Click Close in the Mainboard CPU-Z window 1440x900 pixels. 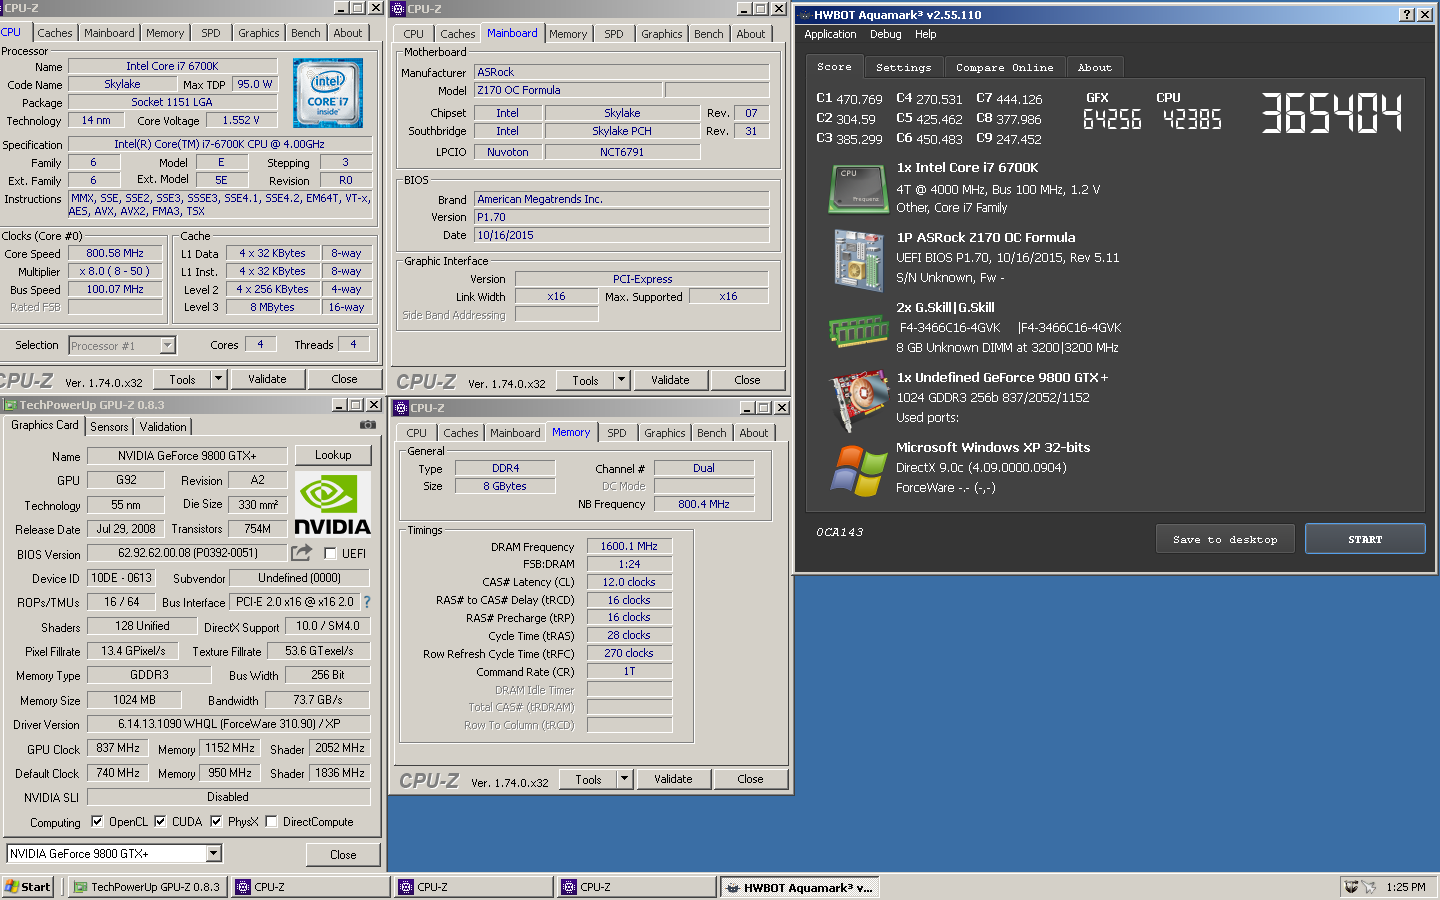click(x=747, y=380)
